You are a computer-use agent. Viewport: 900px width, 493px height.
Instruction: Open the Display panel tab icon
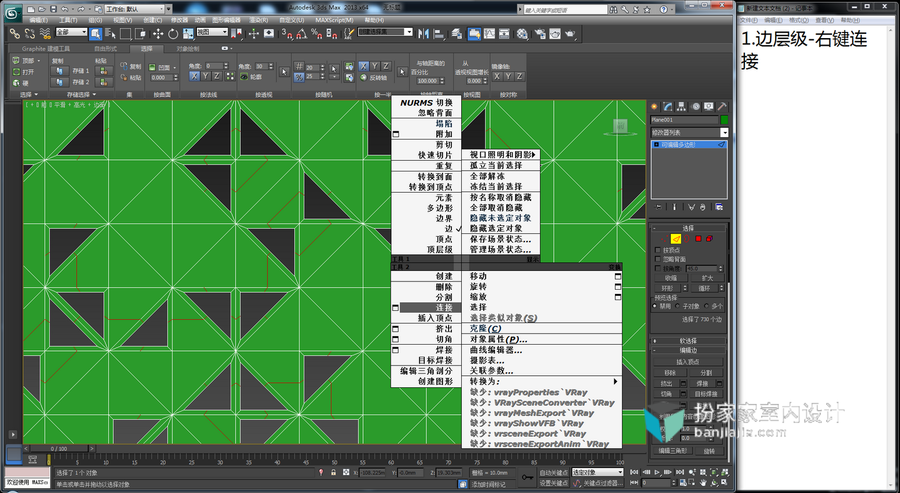(708, 107)
